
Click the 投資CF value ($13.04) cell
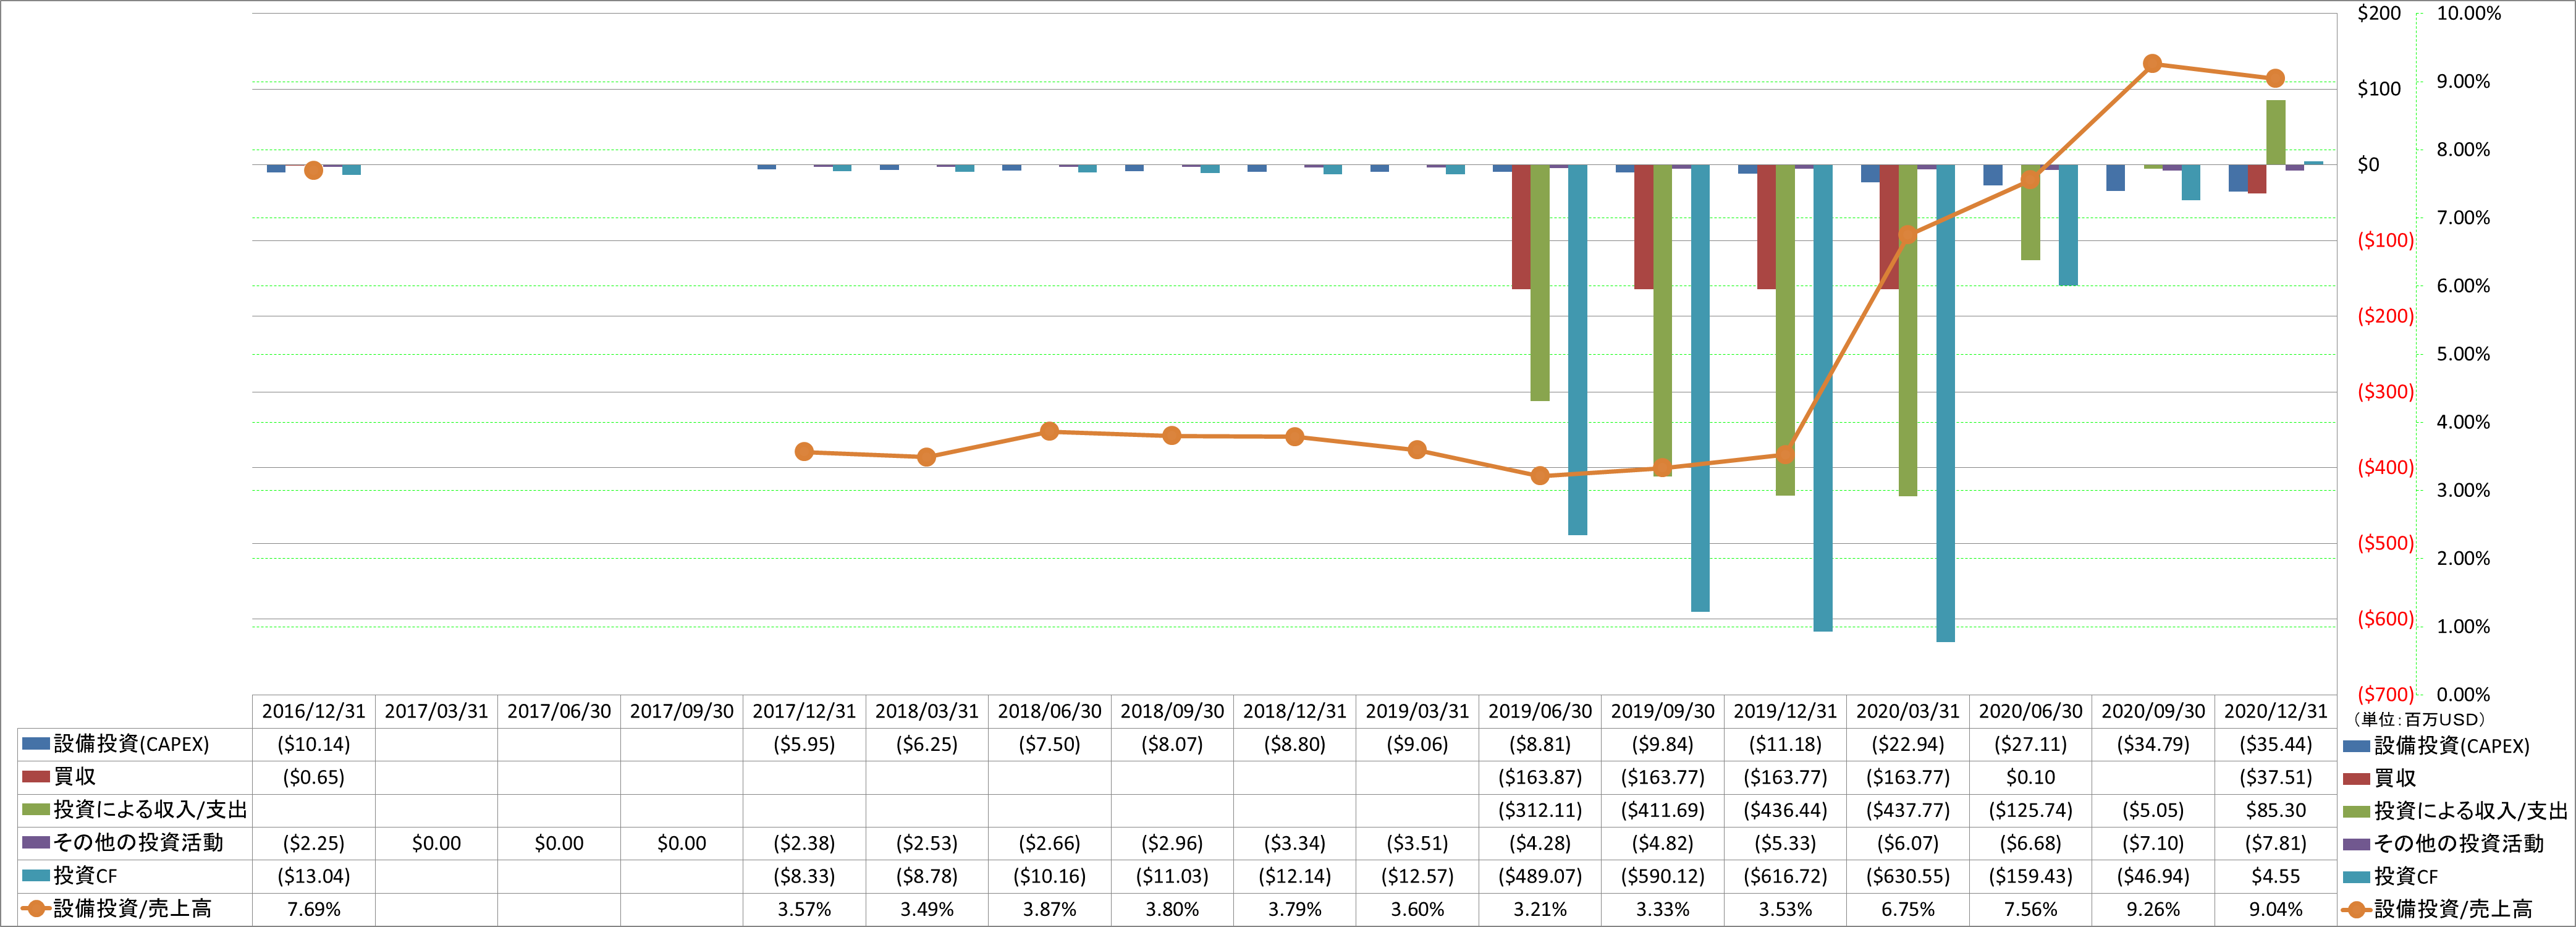click(314, 876)
